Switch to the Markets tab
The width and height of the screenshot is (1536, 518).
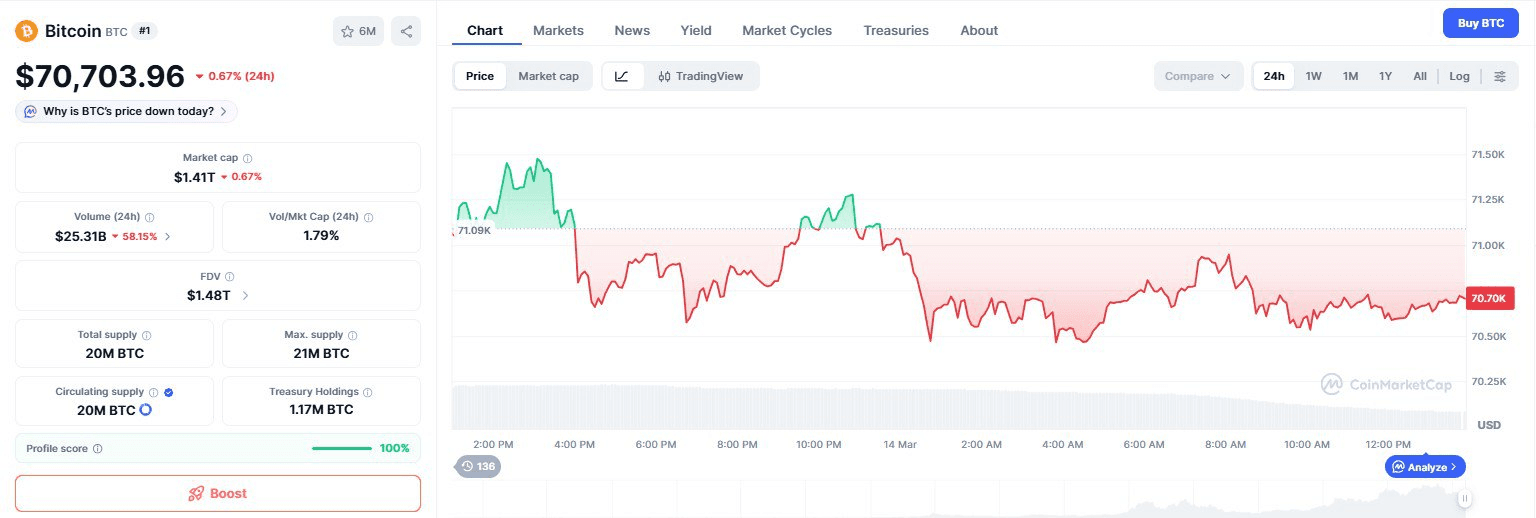558,30
